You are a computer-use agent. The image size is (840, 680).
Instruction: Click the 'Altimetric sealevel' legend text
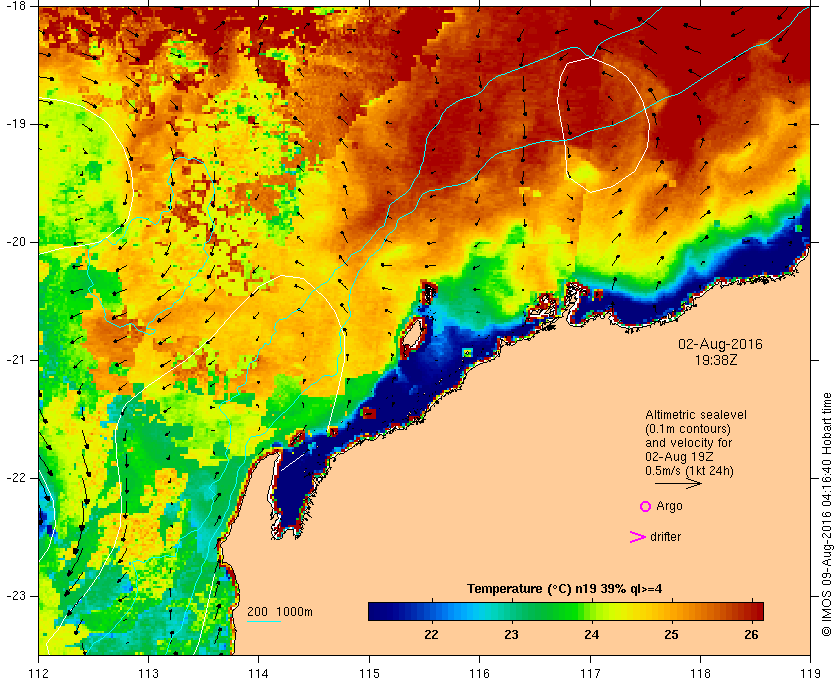coord(695,415)
